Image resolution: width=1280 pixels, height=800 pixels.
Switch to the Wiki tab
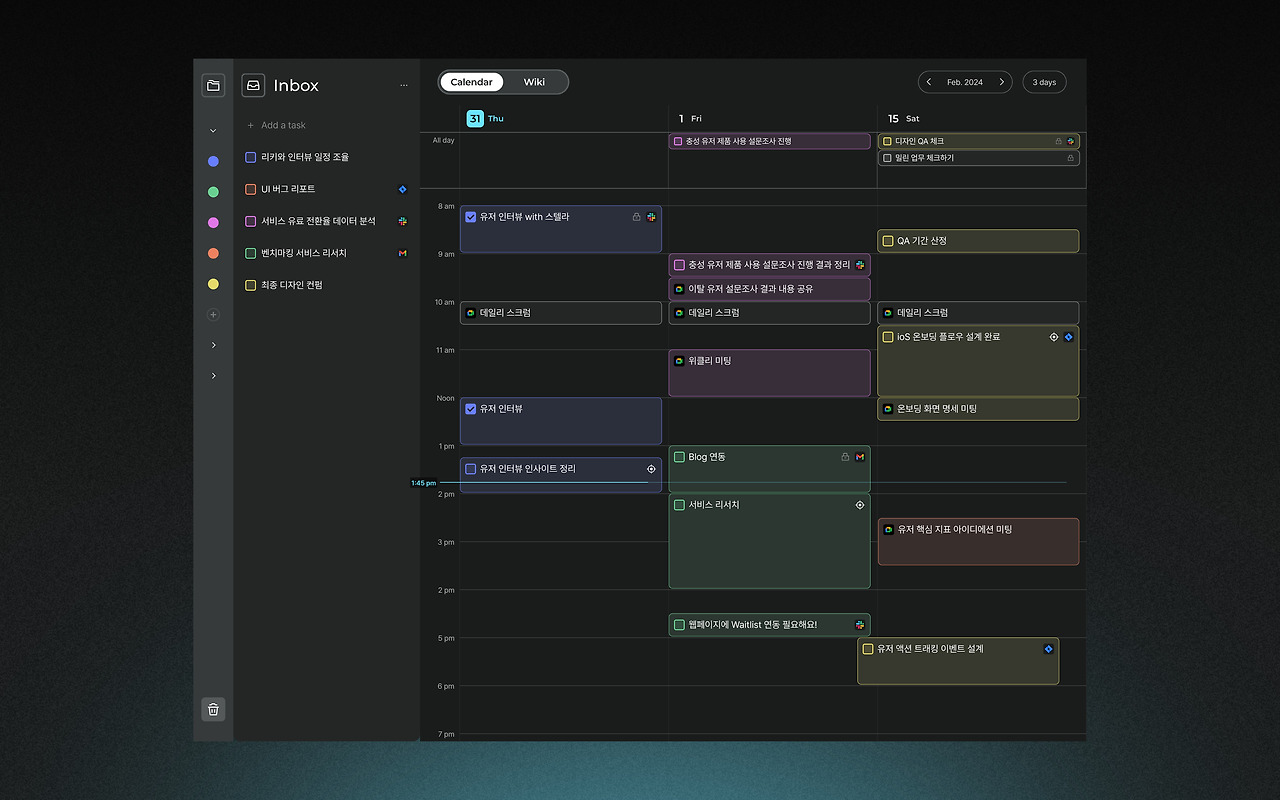[534, 82]
